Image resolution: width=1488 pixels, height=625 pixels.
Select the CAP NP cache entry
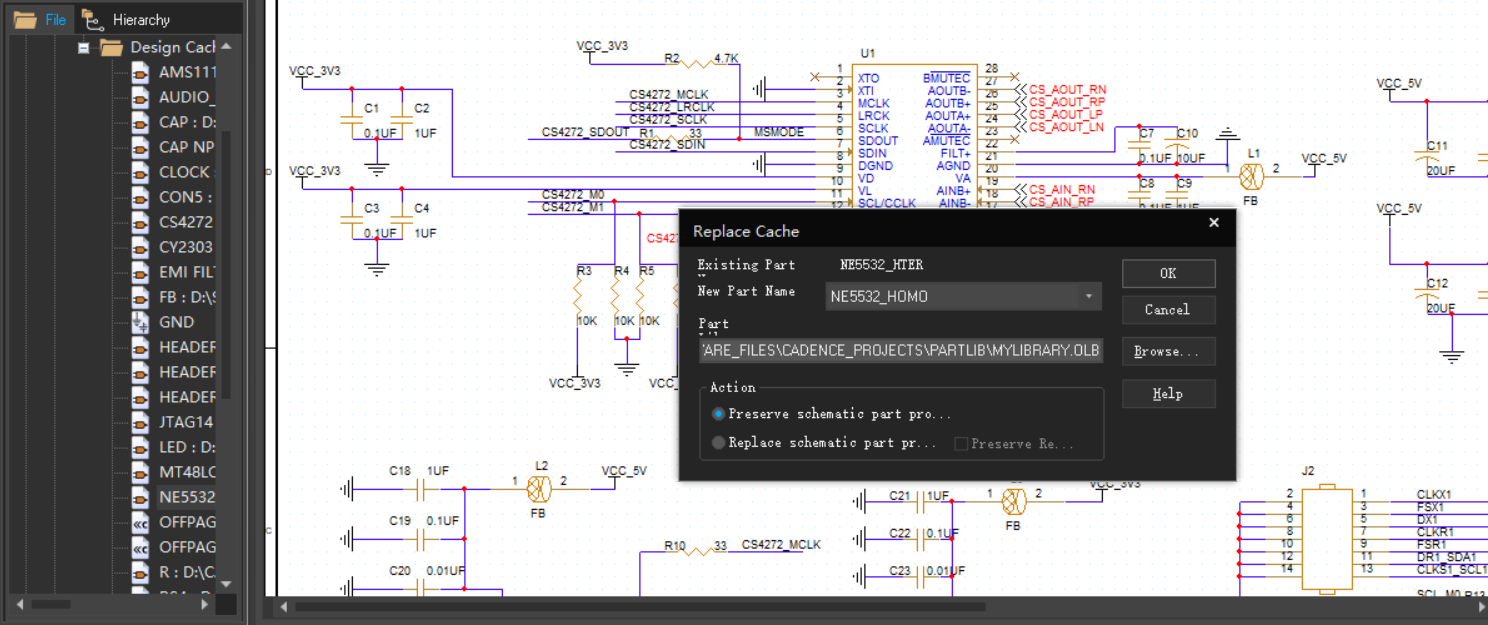coord(187,147)
